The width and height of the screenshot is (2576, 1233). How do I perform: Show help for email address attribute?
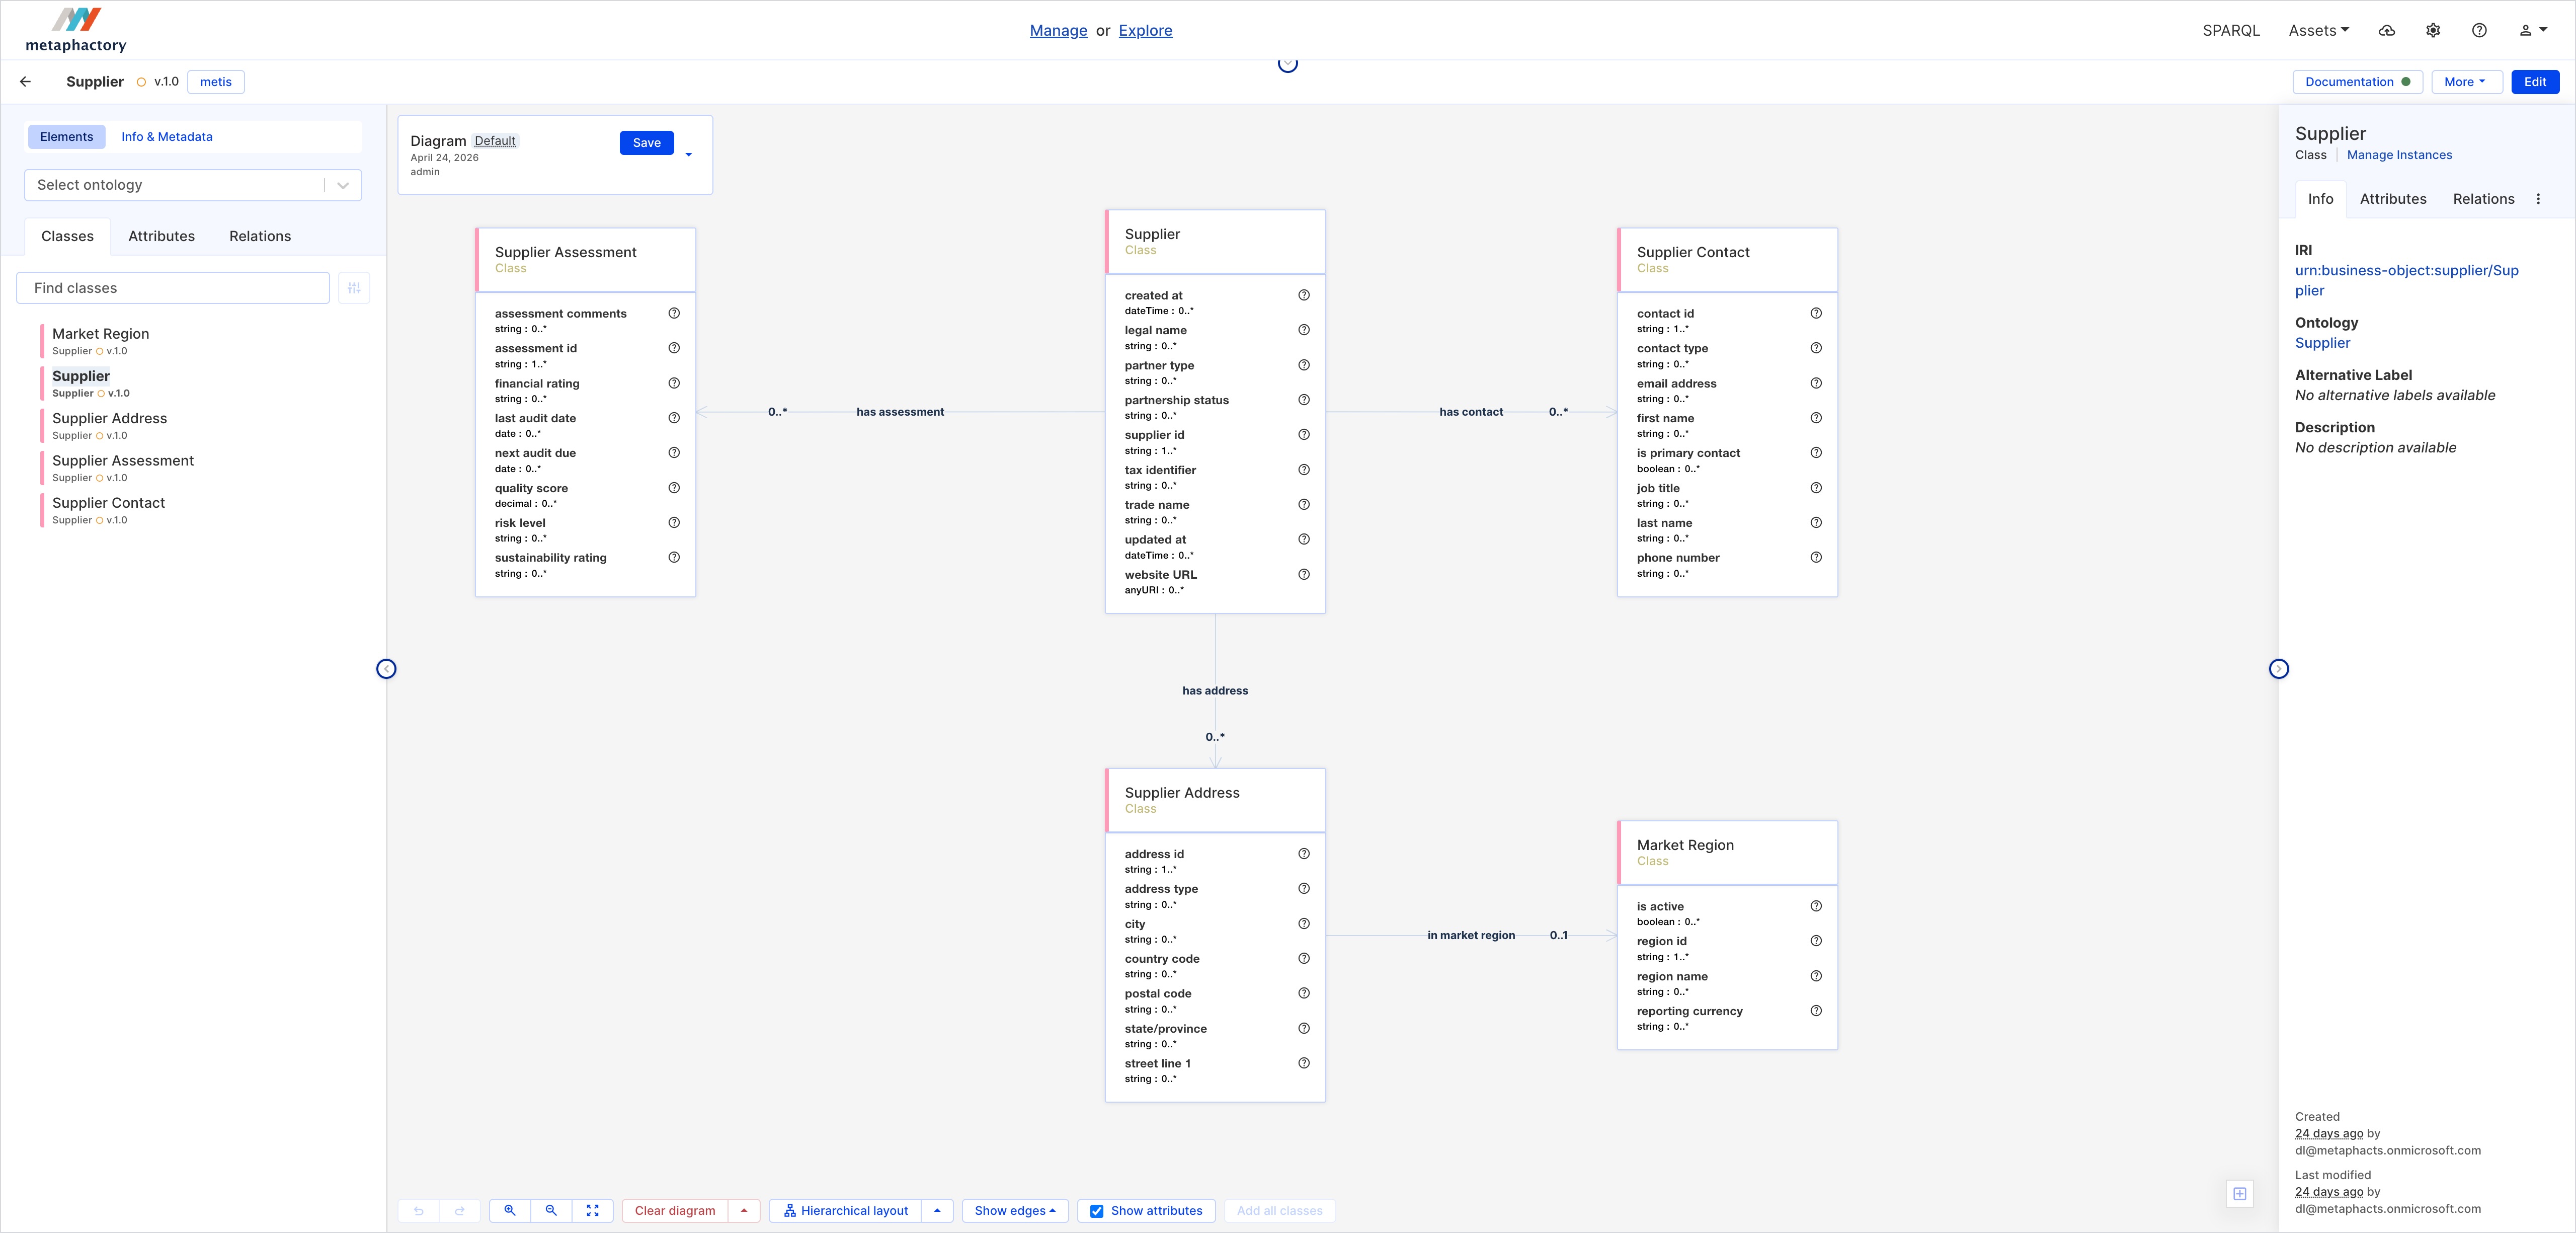[1816, 383]
